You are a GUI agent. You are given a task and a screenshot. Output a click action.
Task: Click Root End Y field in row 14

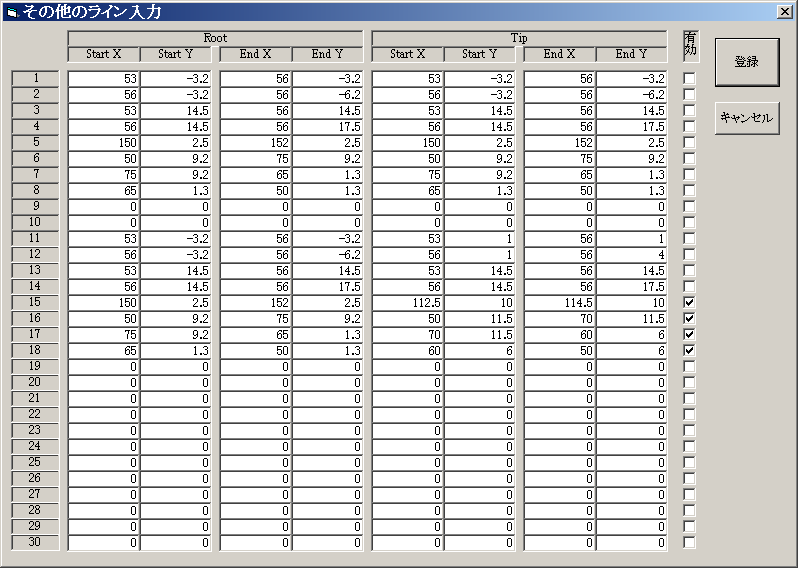pos(328,286)
